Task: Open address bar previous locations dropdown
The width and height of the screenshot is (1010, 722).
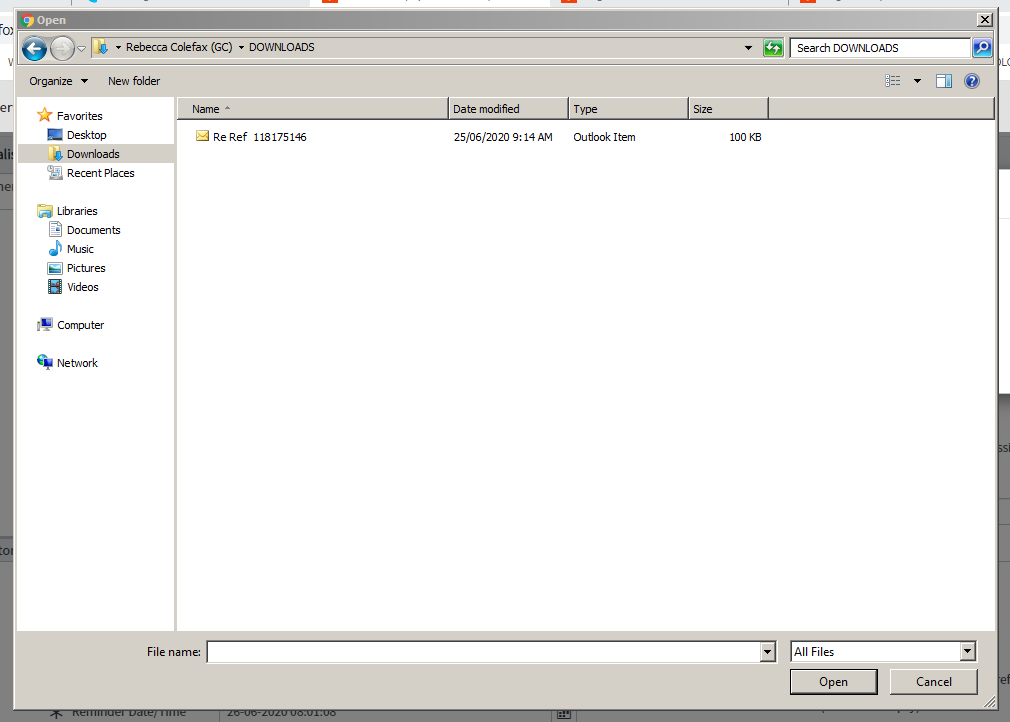Action: (x=748, y=48)
